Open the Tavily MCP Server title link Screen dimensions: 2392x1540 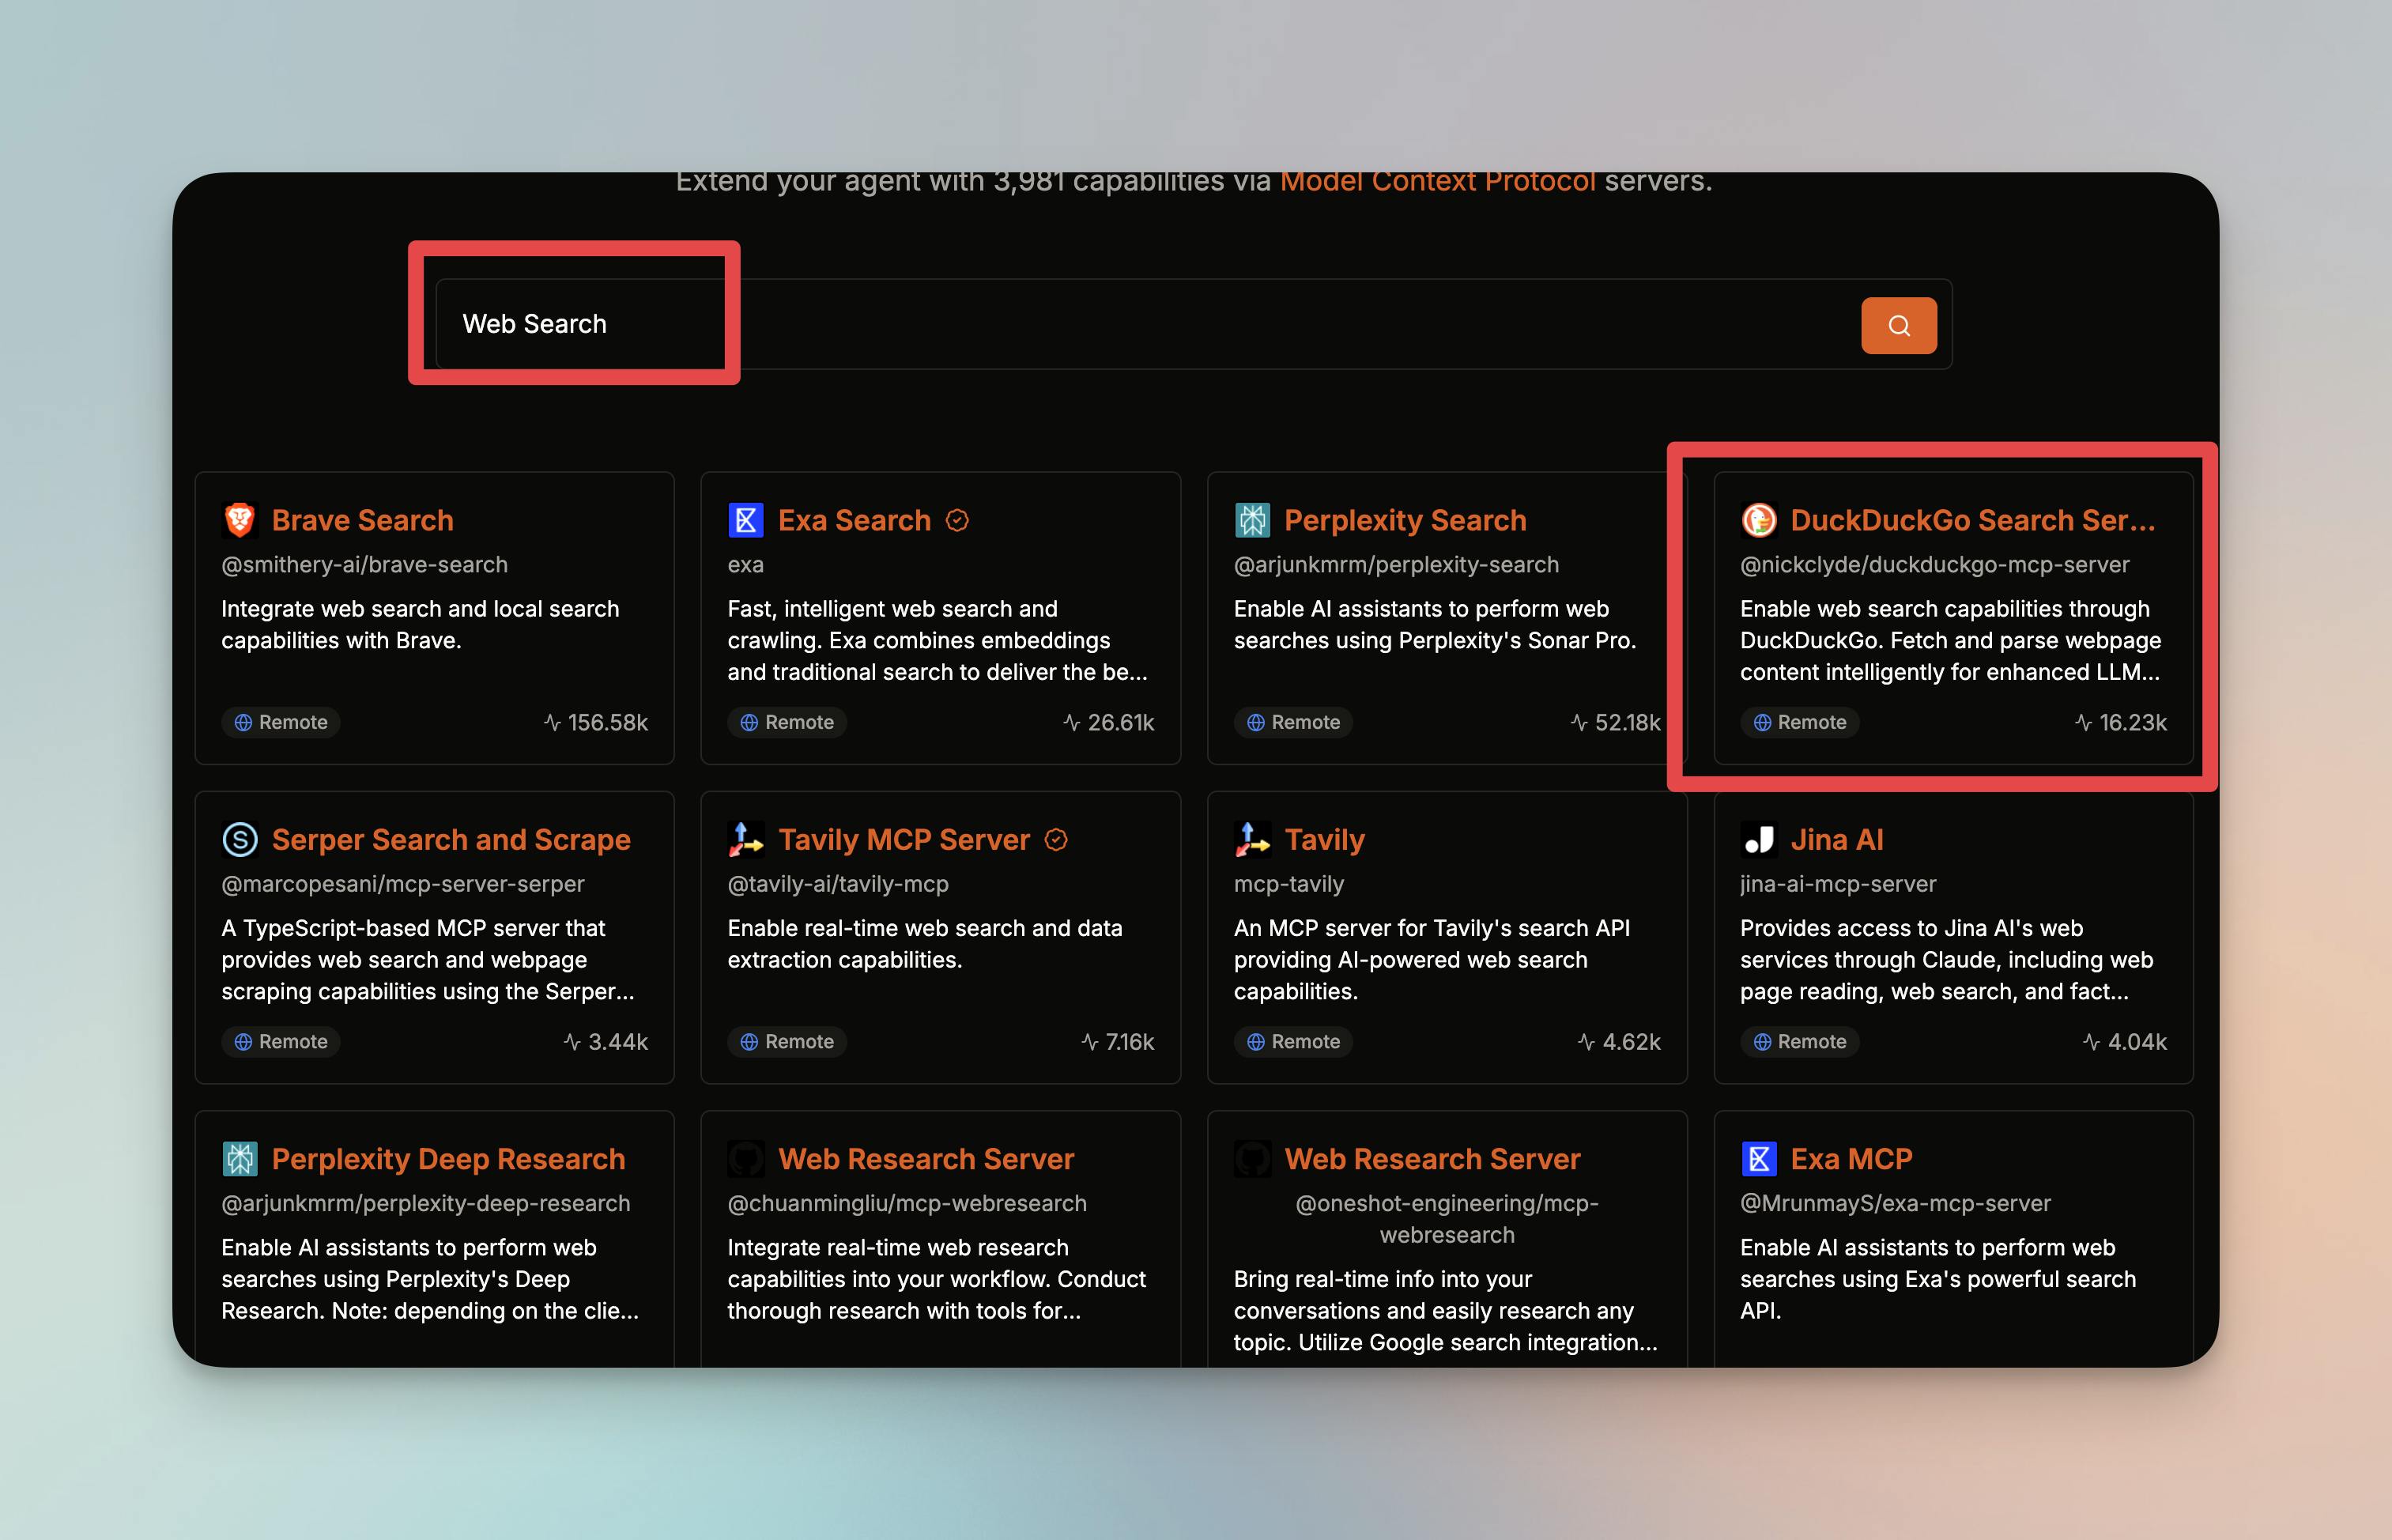903,839
